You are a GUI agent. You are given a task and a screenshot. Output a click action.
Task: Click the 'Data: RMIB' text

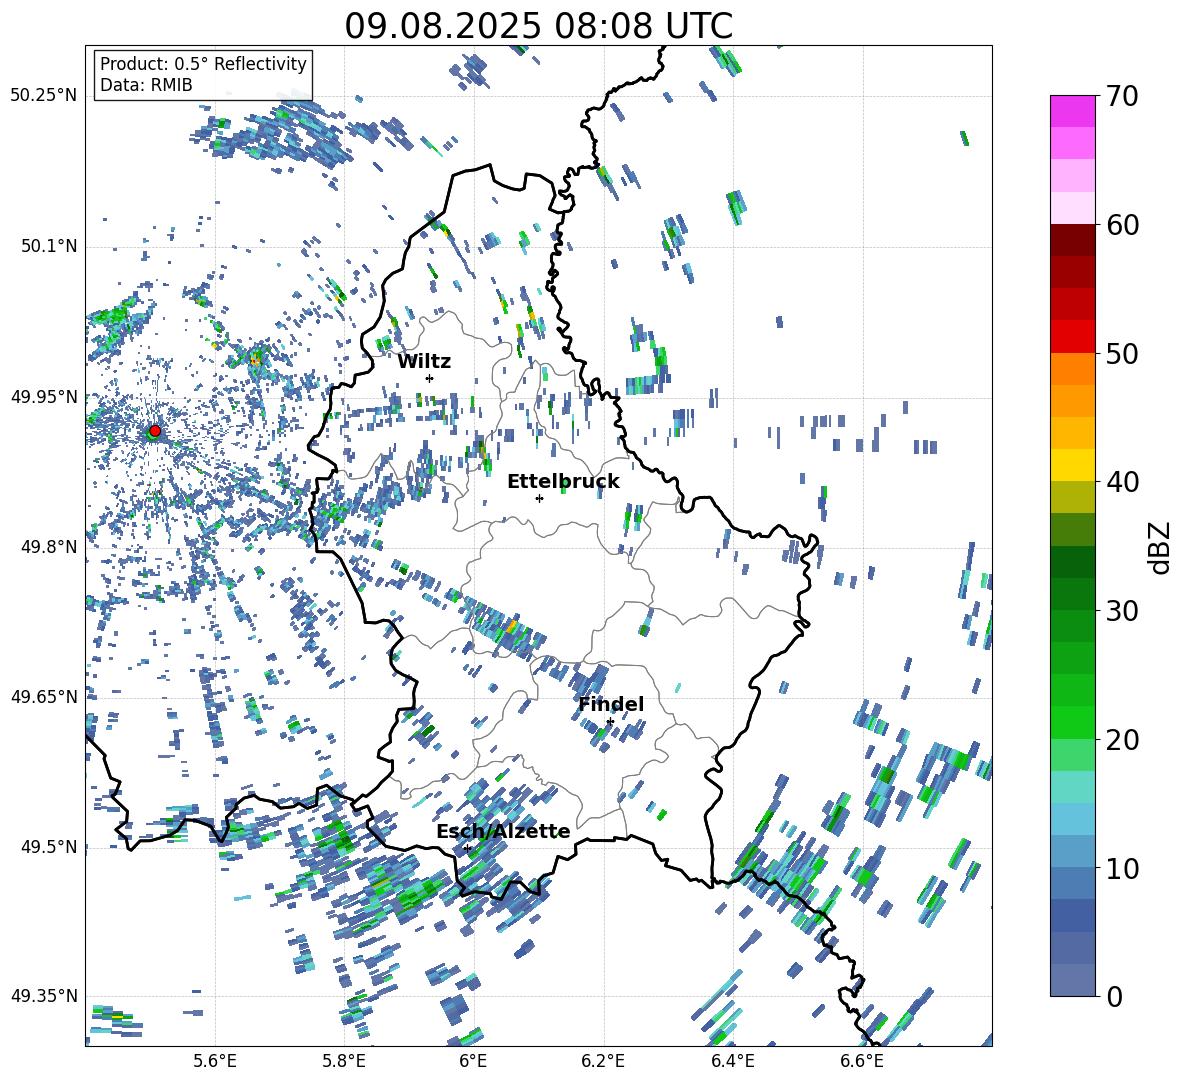pyautogui.click(x=146, y=85)
